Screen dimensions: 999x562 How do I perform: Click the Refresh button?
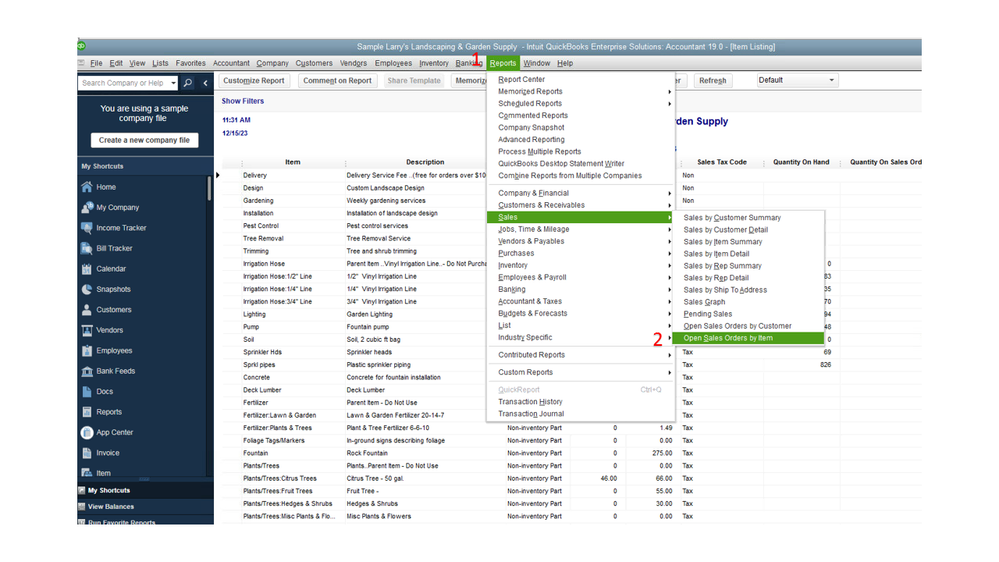tap(712, 81)
